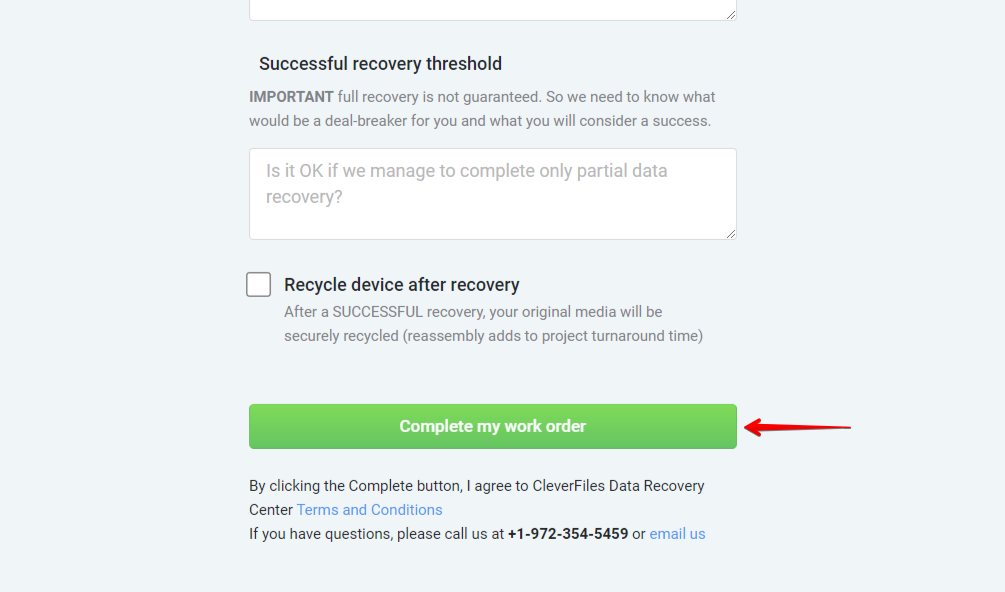This screenshot has width=1005, height=592.
Task: Click the red arrow pointing at the button
Action: (x=798, y=427)
